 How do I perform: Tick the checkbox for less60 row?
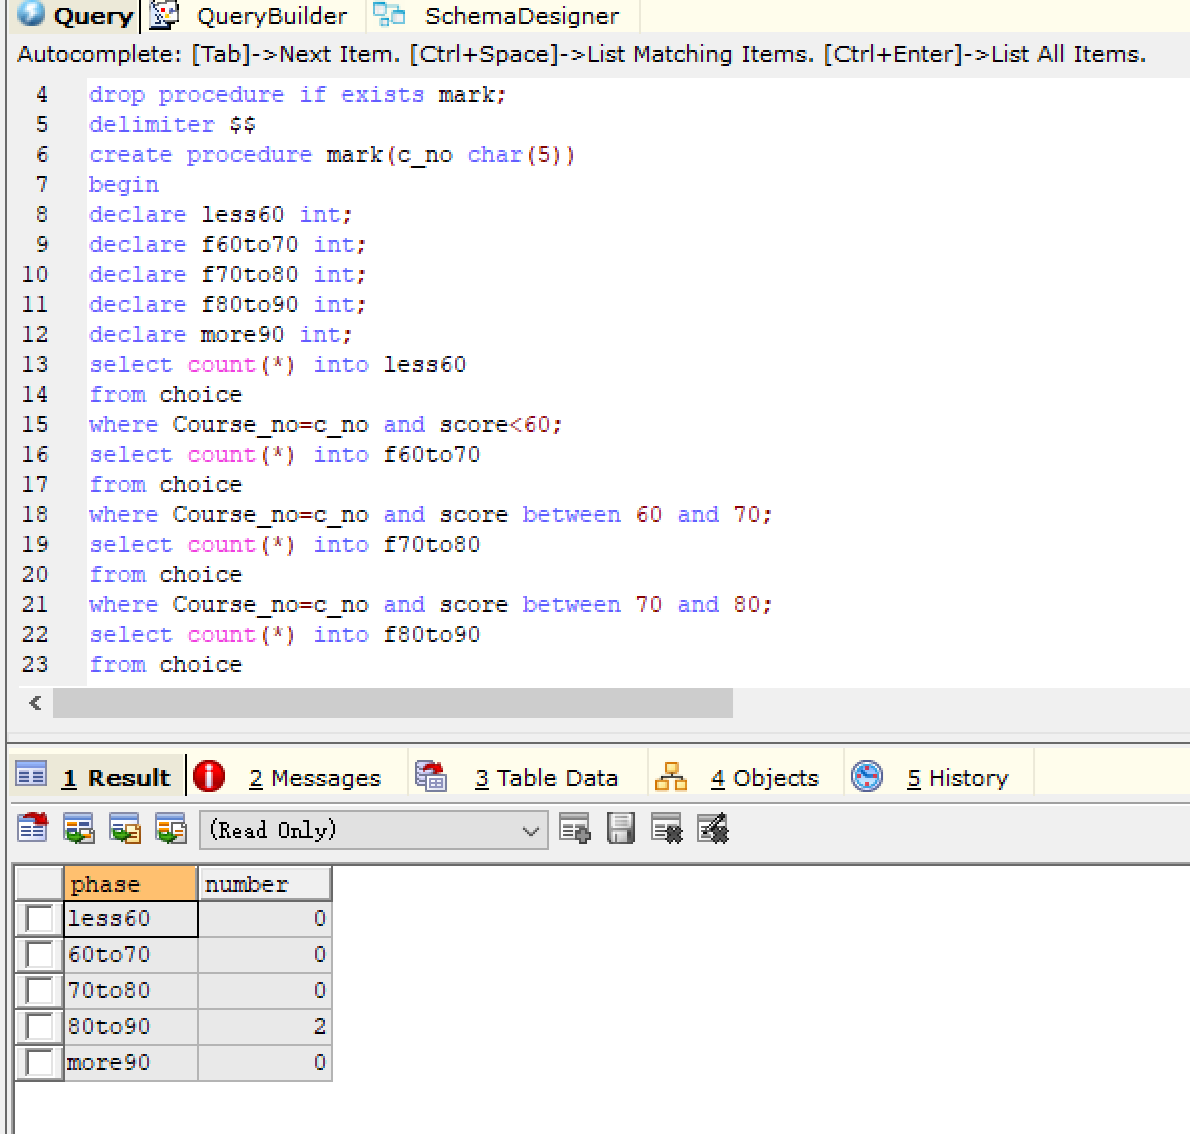click(x=39, y=918)
